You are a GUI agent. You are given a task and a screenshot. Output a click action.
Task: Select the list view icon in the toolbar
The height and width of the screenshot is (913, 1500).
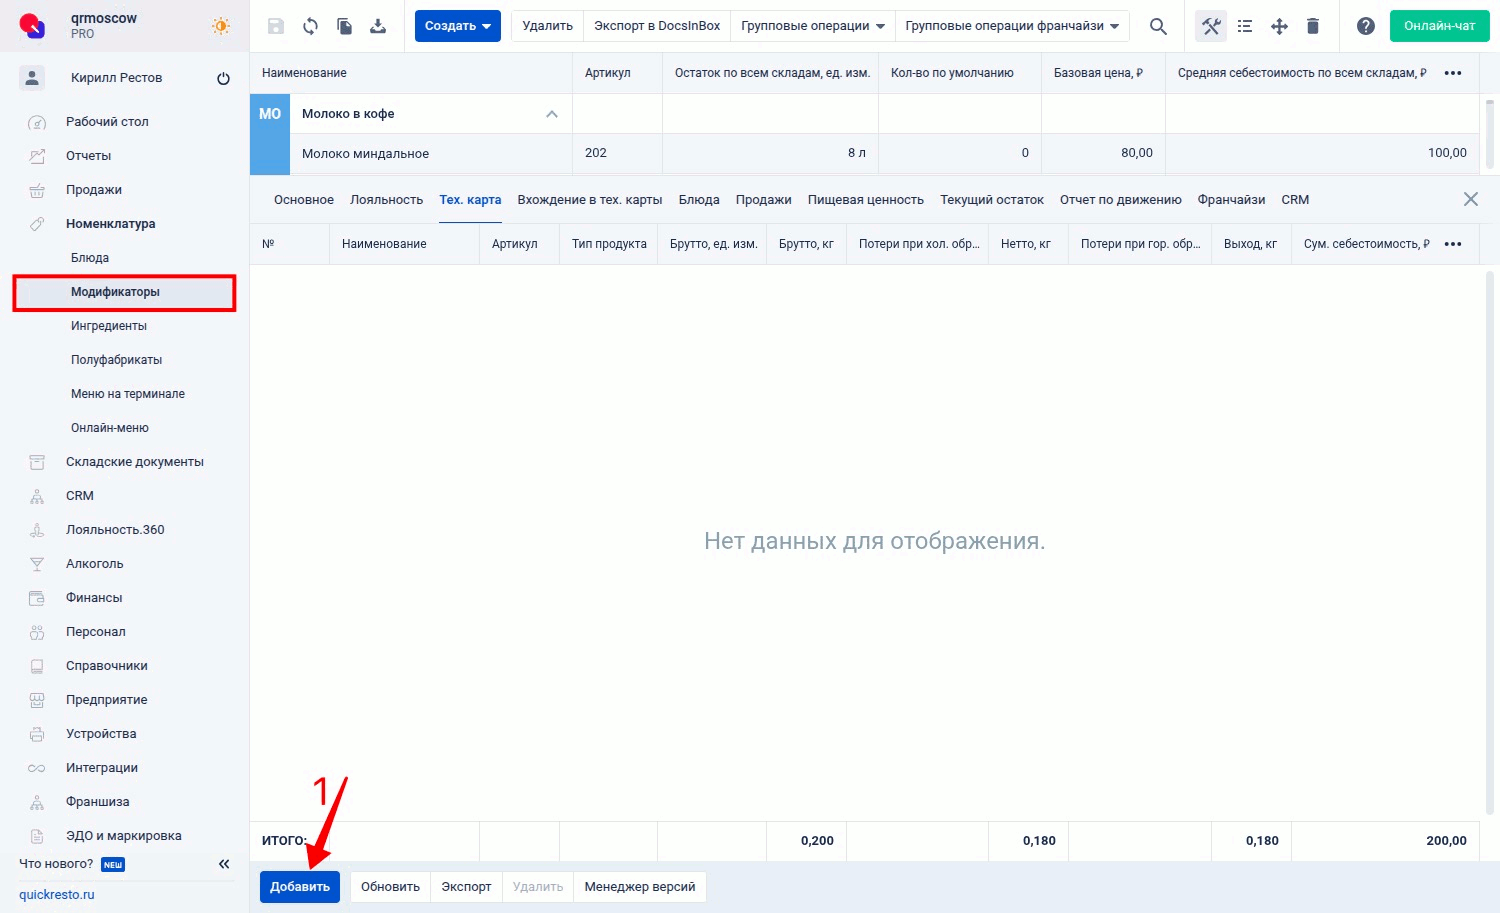(x=1244, y=26)
